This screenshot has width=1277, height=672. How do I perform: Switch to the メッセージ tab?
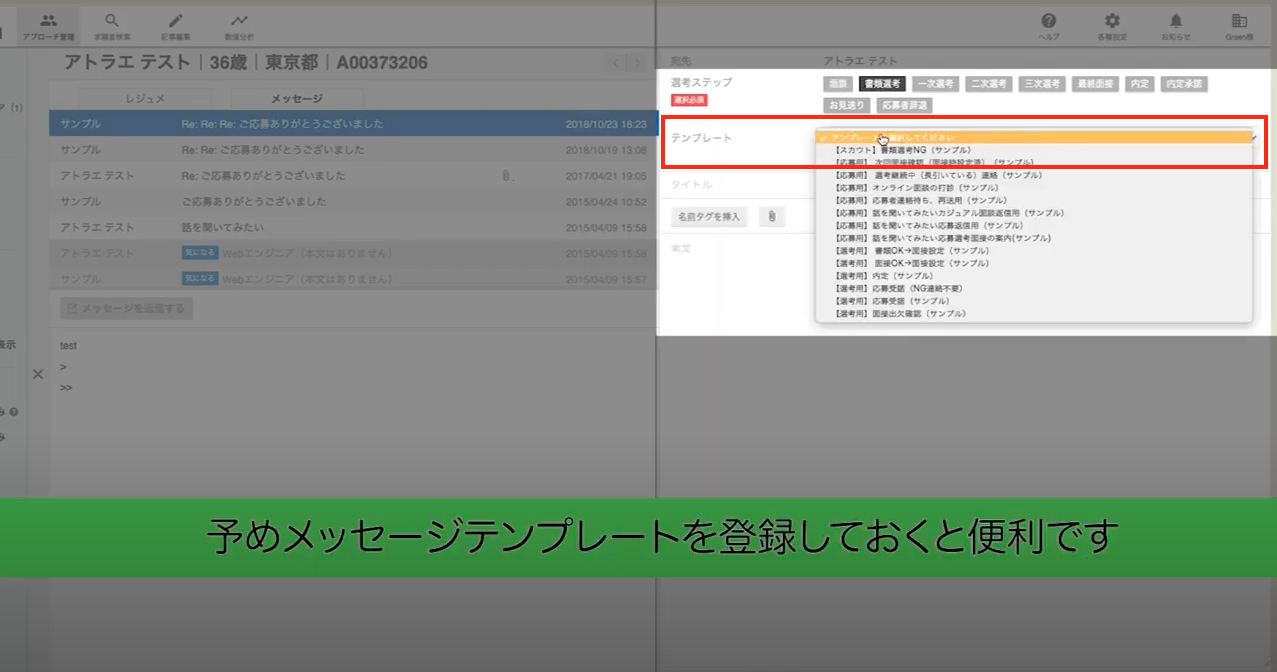coord(297,99)
